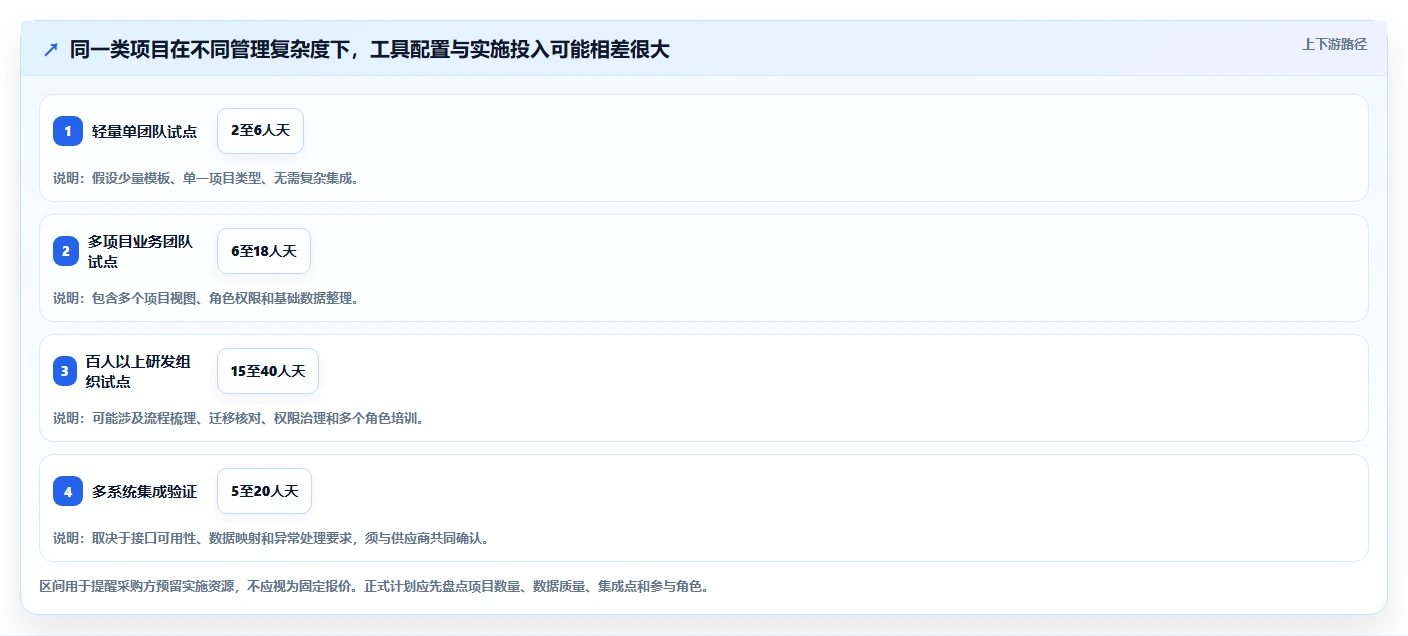This screenshot has height=636, width=1408.
Task: Click the heading 同一类项目在不同管理复杂度下
Action: [370, 50]
